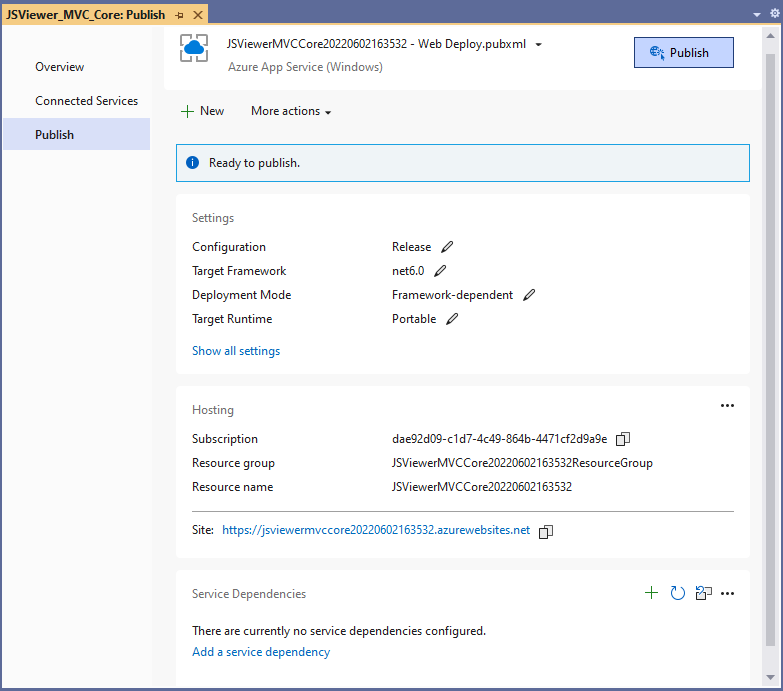Select the Publish sidebar item
Viewport: 783px width, 691px height.
click(x=76, y=134)
